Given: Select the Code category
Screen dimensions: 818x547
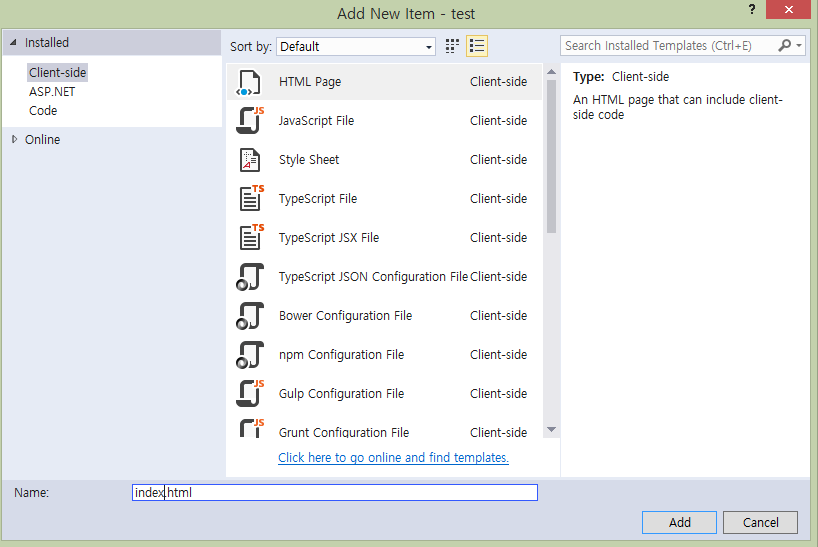Looking at the screenshot, I should (x=43, y=111).
